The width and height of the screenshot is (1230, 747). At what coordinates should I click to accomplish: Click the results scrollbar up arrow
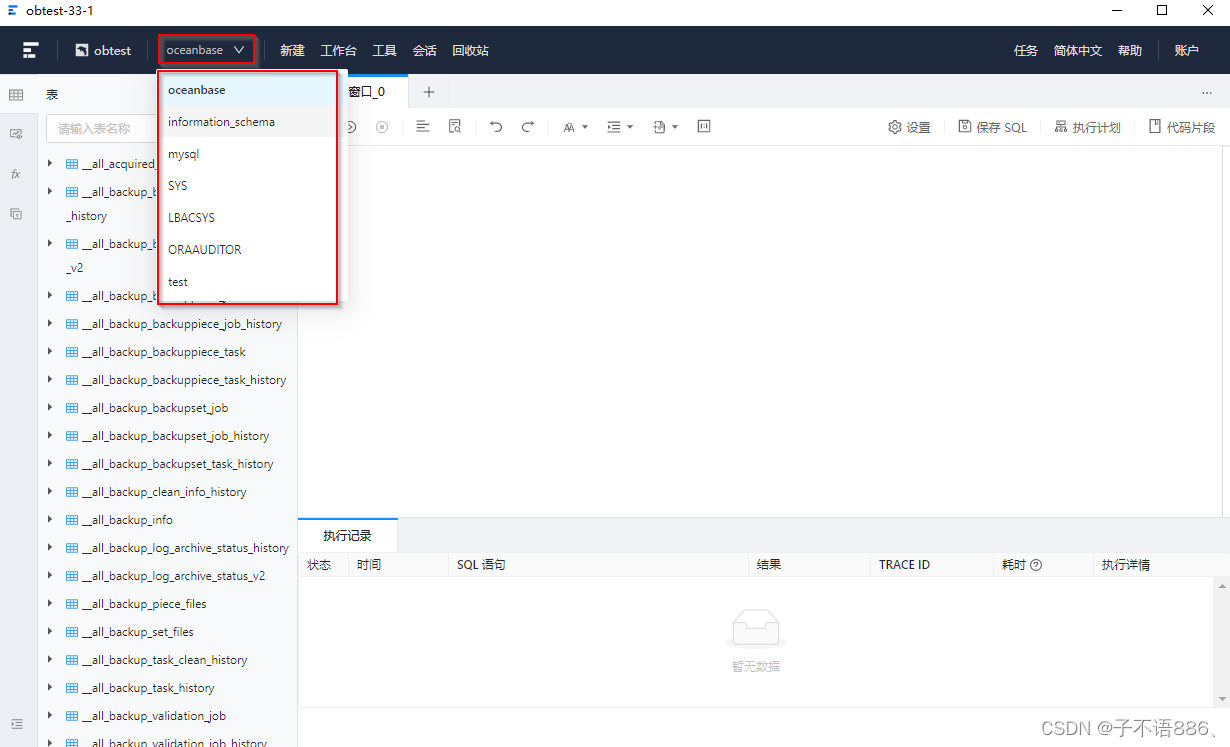point(1222,585)
